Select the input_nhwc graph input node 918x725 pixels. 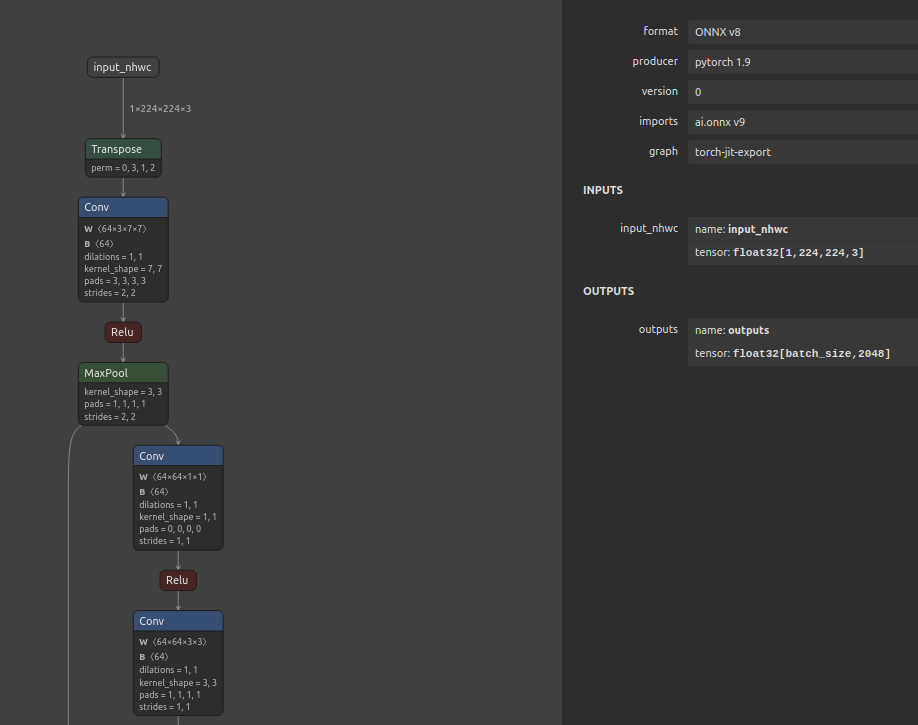[123, 67]
